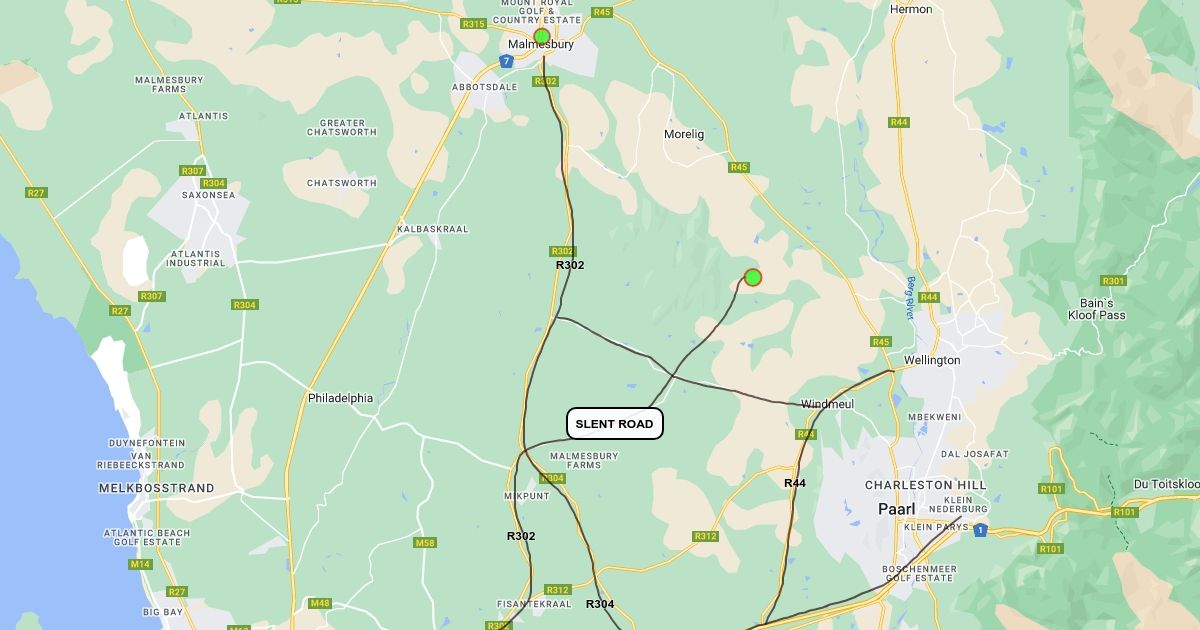1200x630 pixels.
Task: Click the R301 shield near Bain's Kloof Pass
Action: (x=1113, y=281)
